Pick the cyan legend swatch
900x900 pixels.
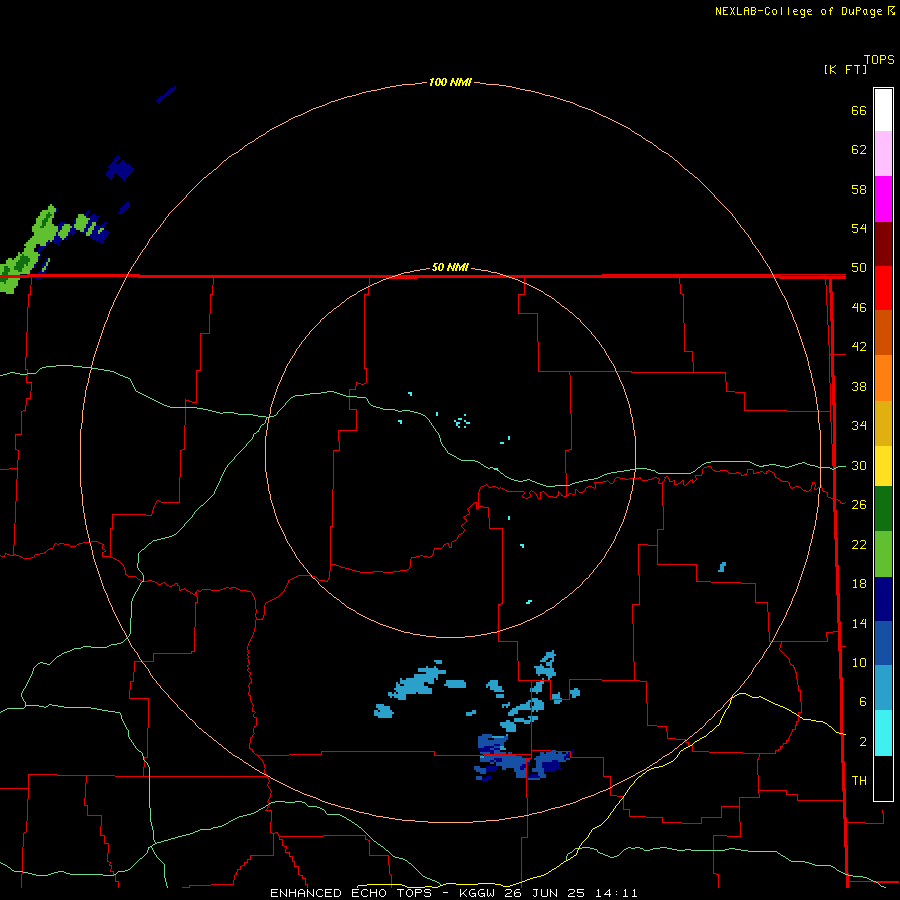(x=883, y=733)
